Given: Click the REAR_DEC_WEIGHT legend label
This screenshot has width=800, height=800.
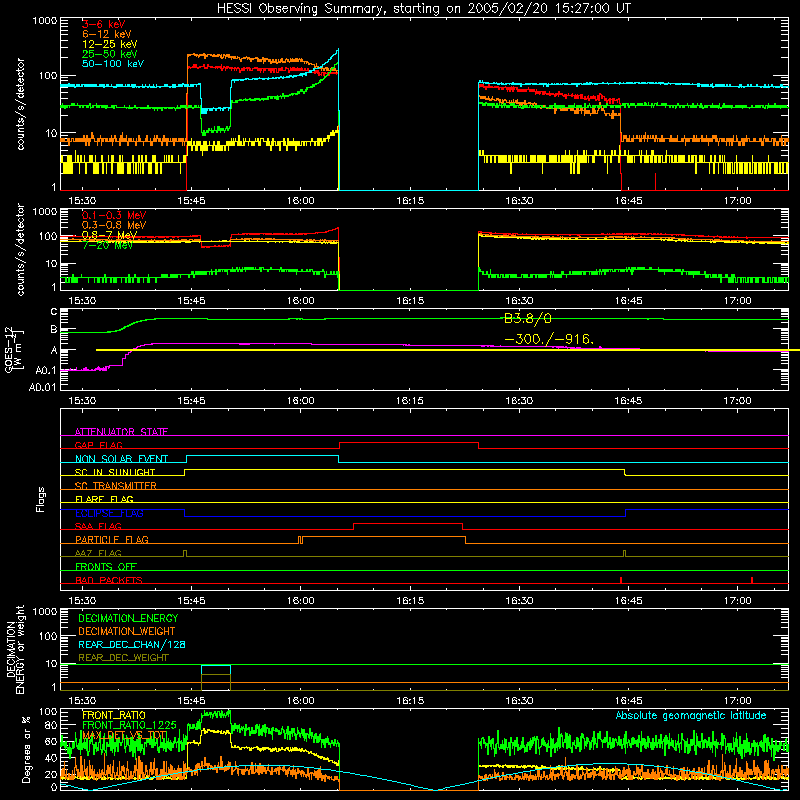Looking at the screenshot, I should tap(123, 658).
